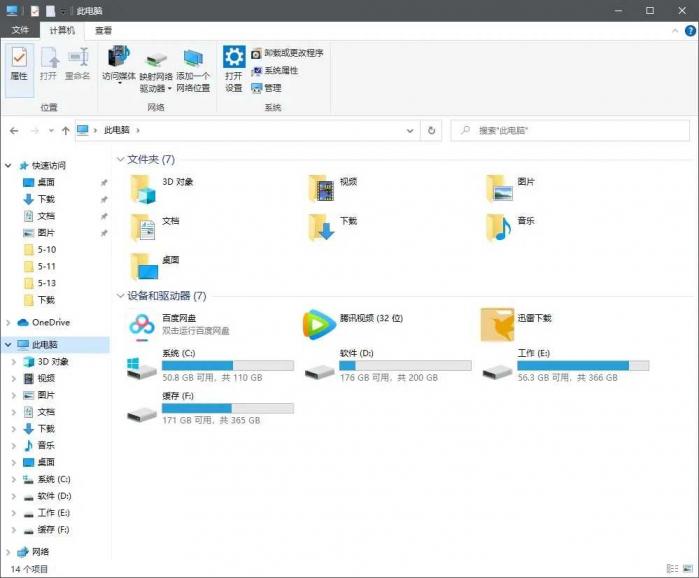This screenshot has height=578, width=699.
Task: Select 缓存 (F:) in navigation tree
Action: point(47,530)
